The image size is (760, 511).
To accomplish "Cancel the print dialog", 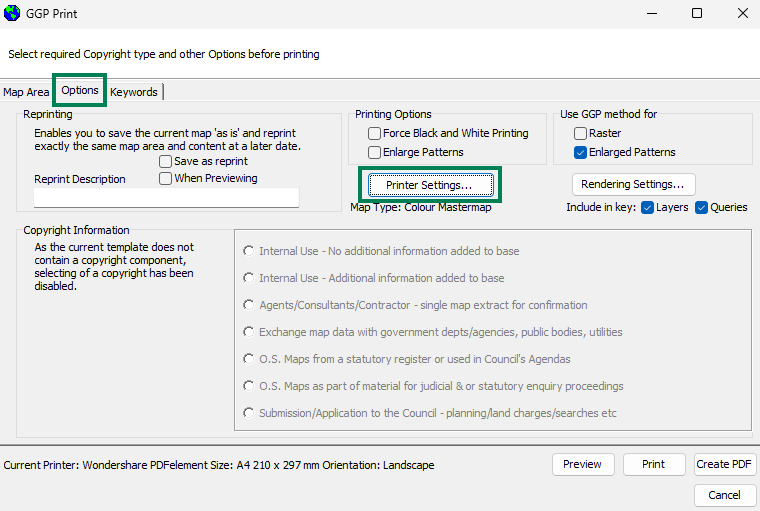I will [725, 495].
